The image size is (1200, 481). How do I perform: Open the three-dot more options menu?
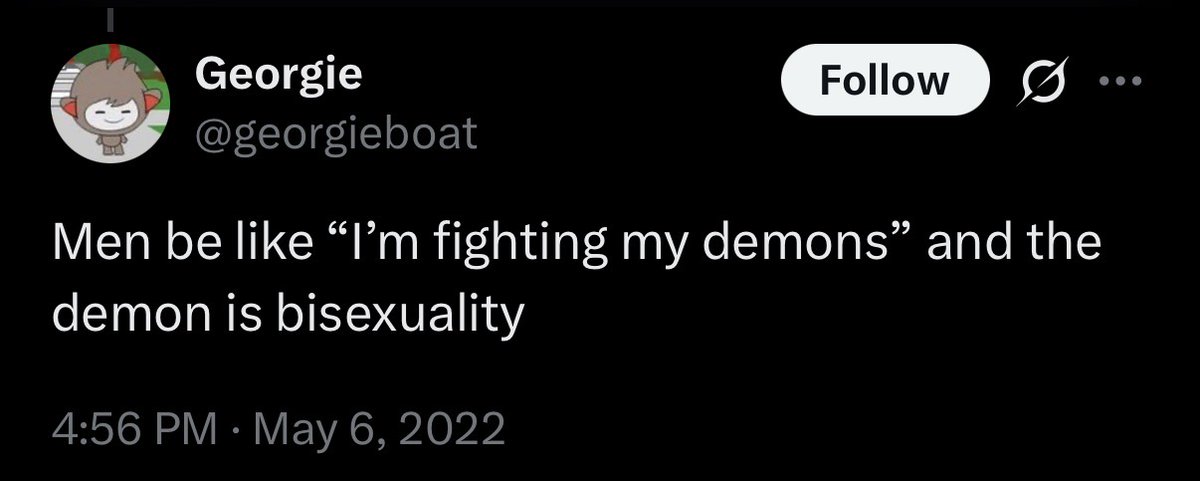[x=1116, y=82]
